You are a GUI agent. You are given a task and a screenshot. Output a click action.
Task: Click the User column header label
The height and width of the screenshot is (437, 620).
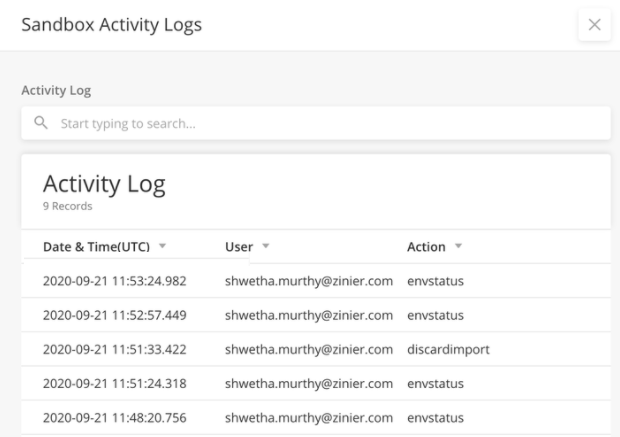click(x=239, y=247)
